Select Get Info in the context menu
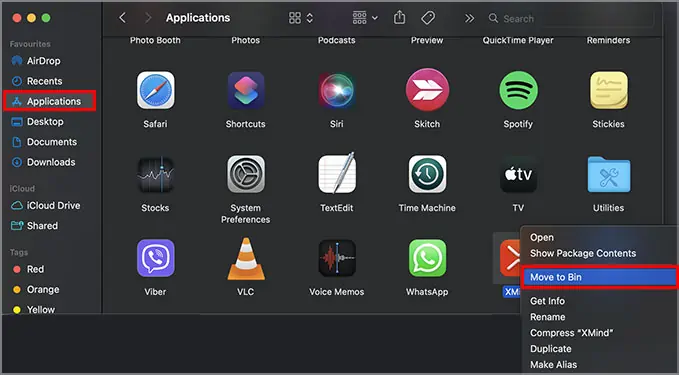This screenshot has height=375, width=679. click(547, 301)
